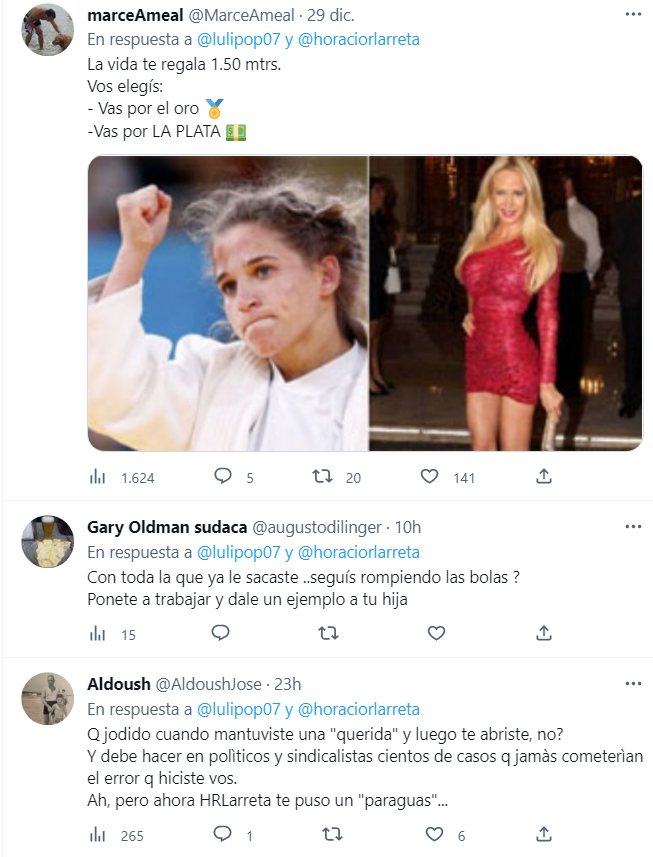View analytics on Aldoush's tweet

tap(98, 834)
